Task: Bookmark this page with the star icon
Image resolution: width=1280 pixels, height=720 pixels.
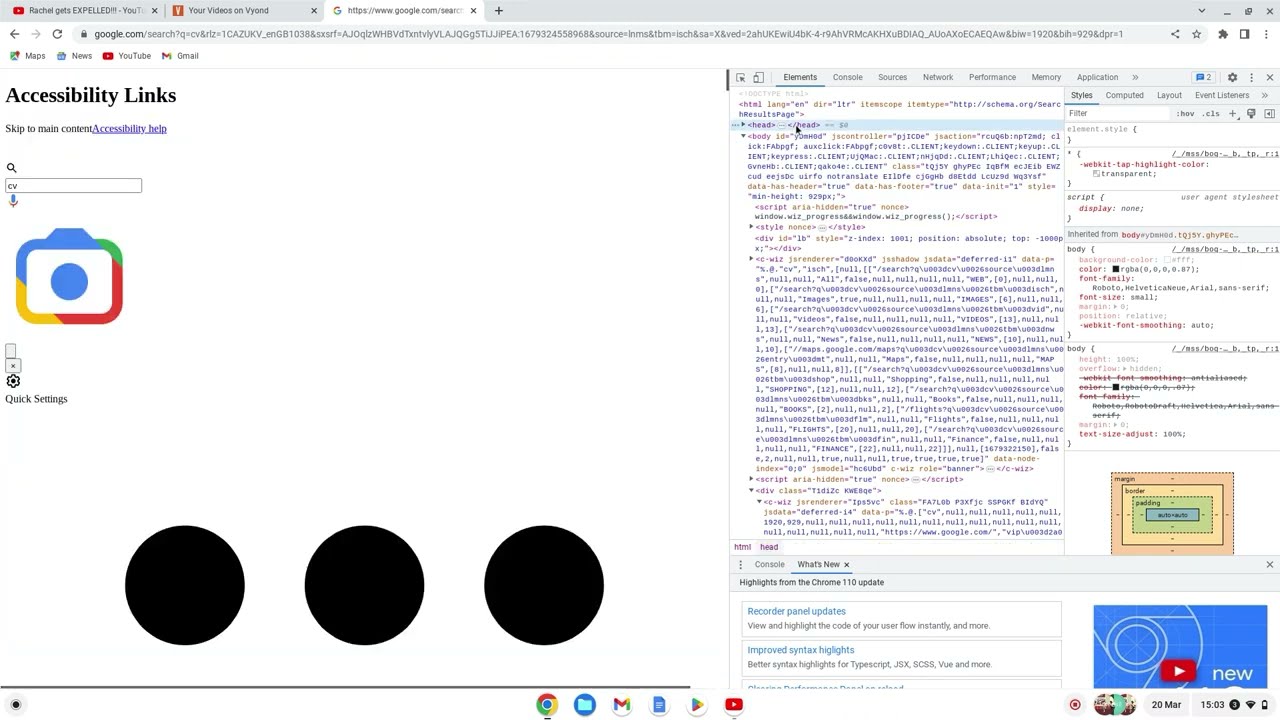Action: tap(1196, 34)
